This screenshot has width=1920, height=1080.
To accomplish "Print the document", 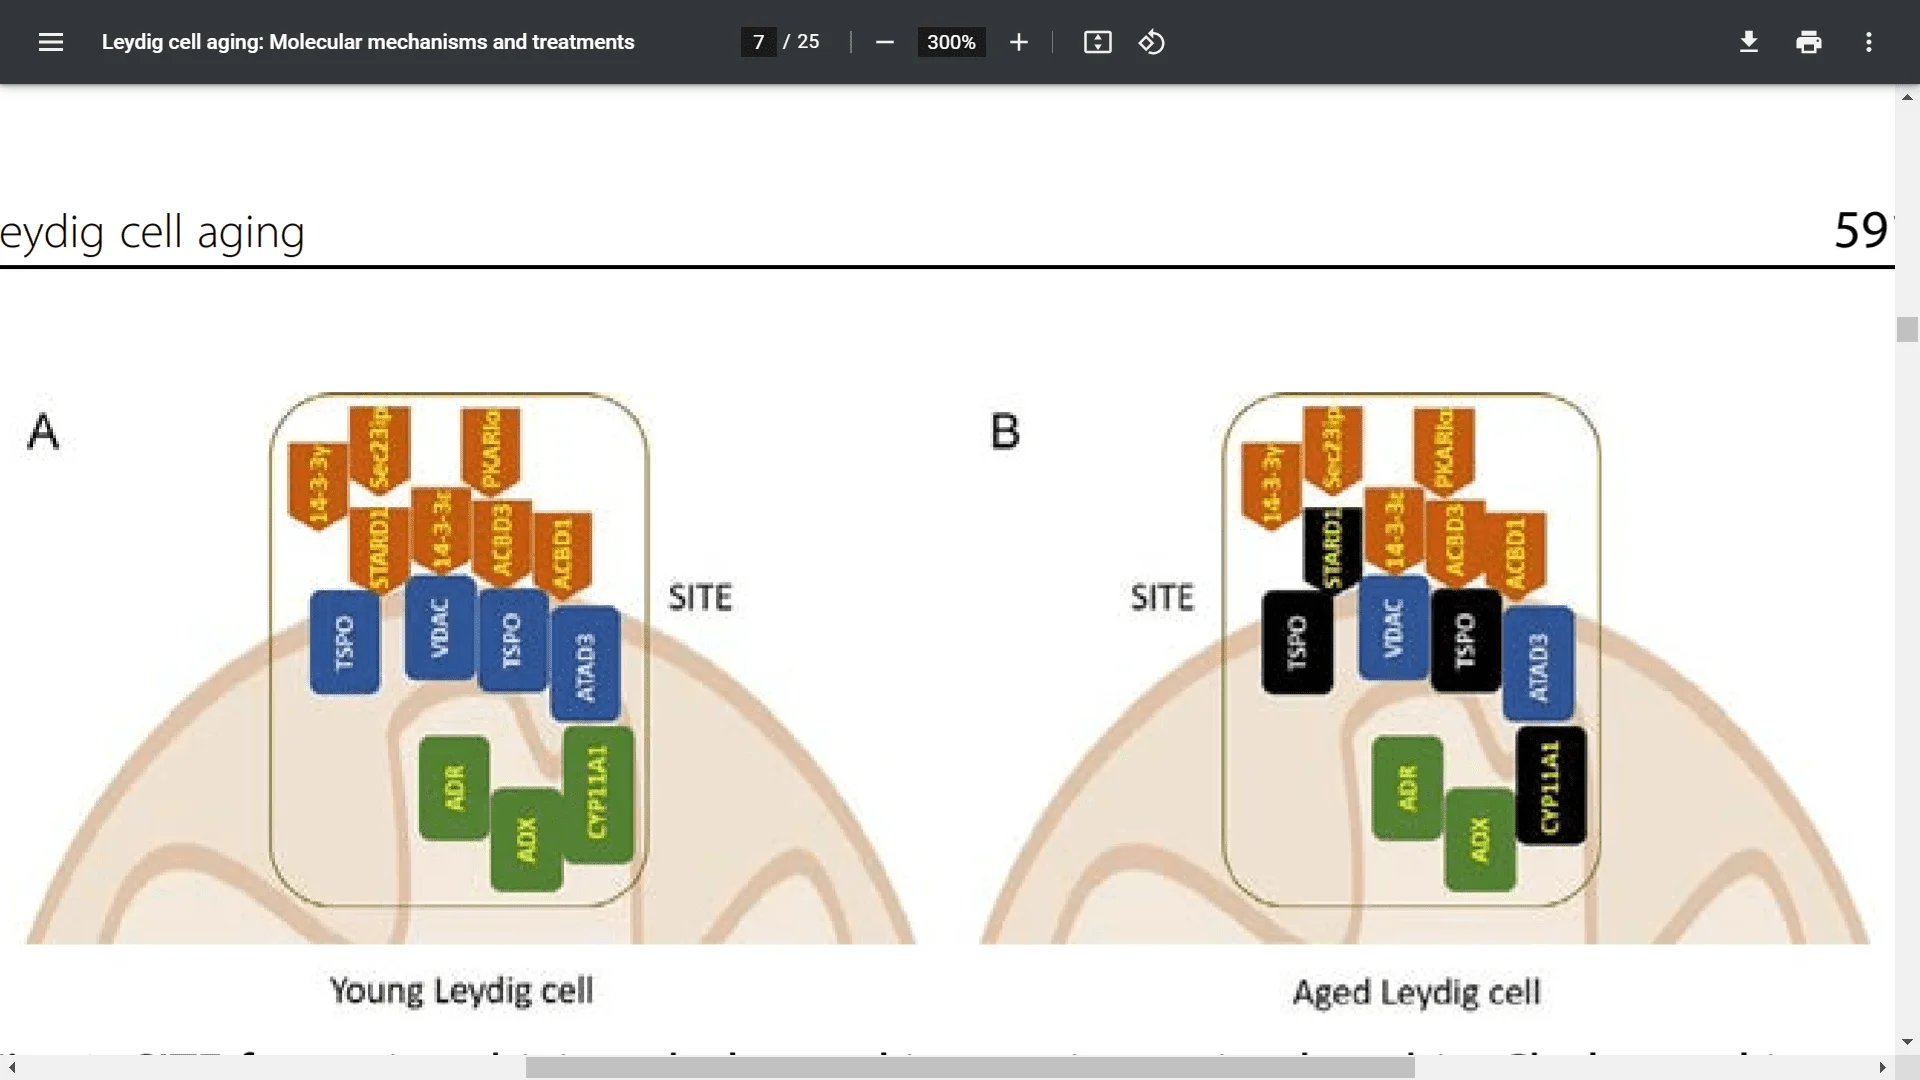I will tap(1808, 42).
